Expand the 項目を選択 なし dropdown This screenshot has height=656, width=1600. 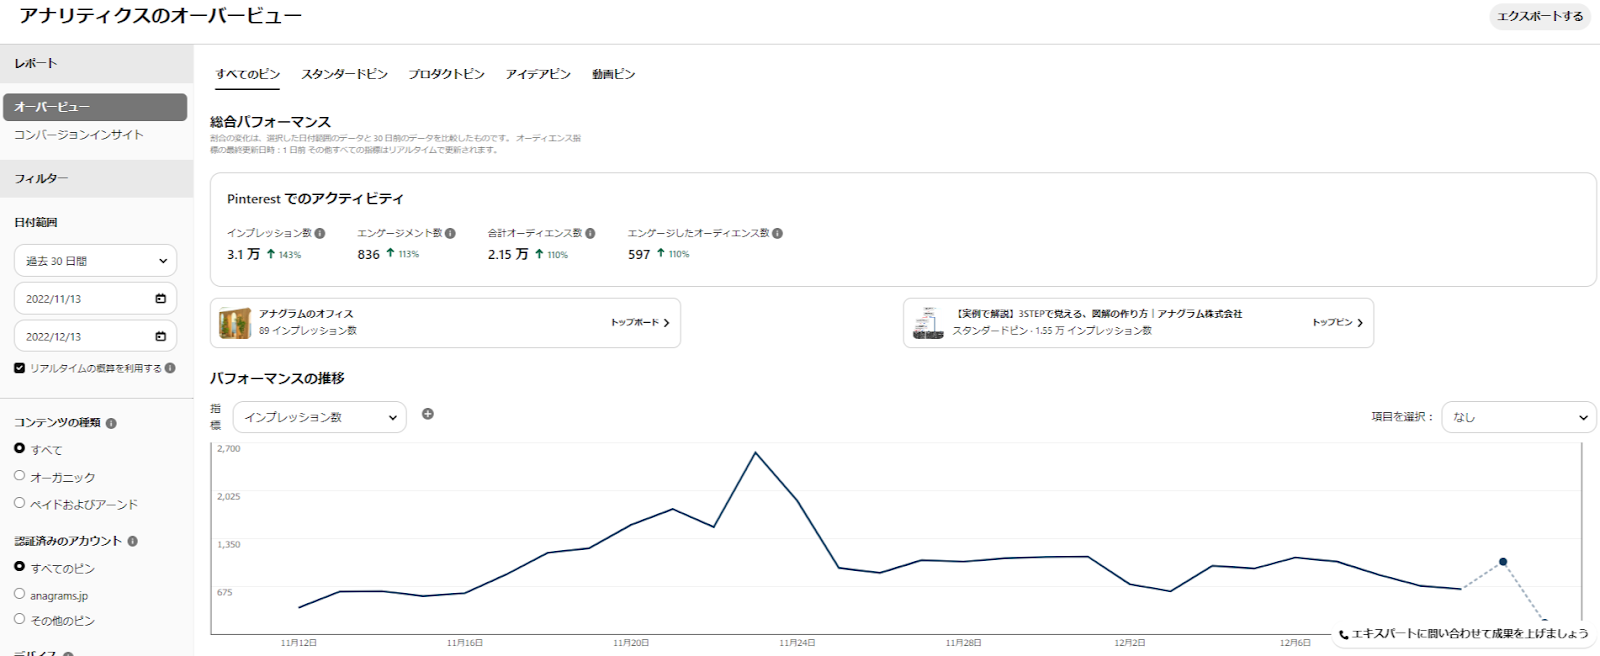point(1518,417)
